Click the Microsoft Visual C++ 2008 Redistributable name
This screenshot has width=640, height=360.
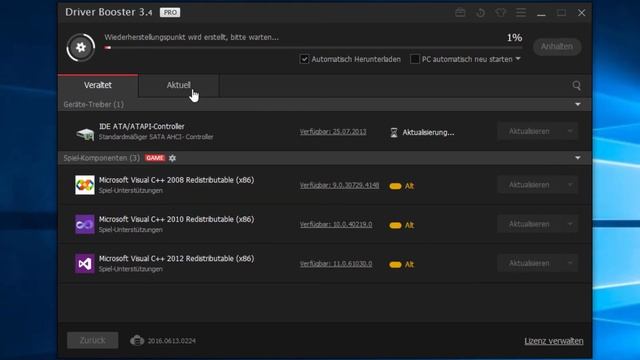click(x=176, y=180)
